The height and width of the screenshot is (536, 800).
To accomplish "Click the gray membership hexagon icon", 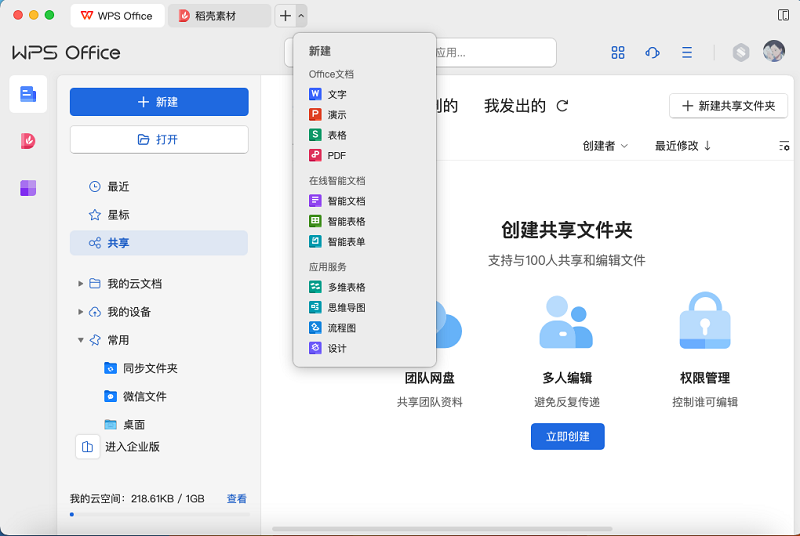I will (x=741, y=52).
